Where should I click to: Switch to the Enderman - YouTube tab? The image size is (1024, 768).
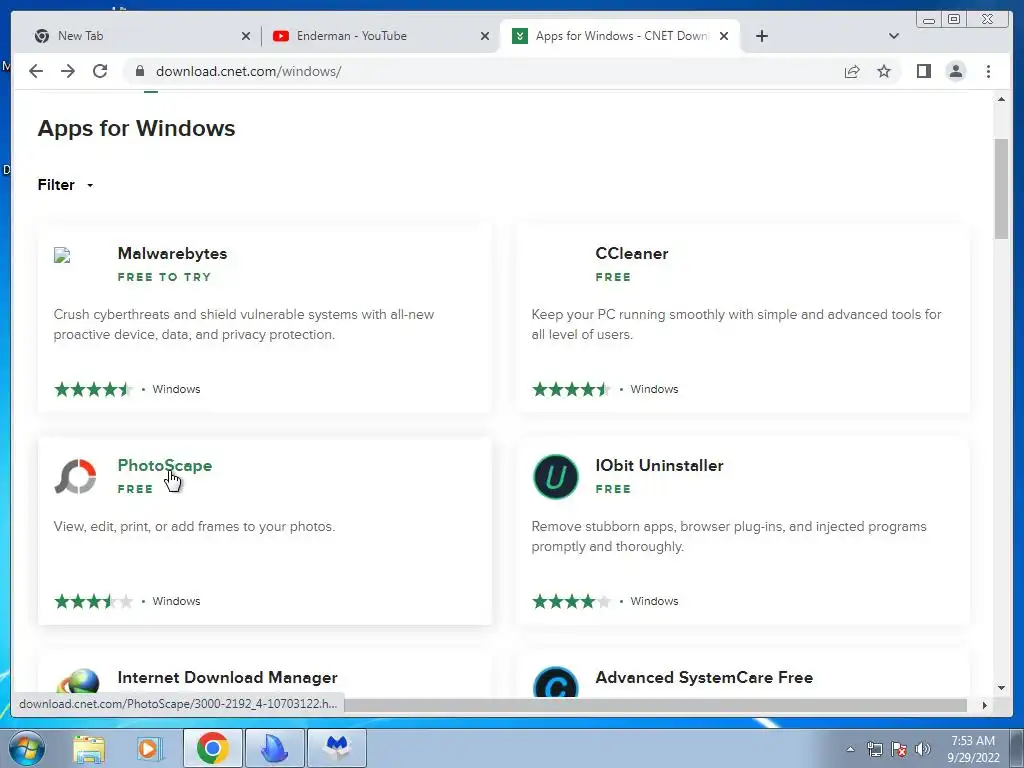pyautogui.click(x=381, y=36)
